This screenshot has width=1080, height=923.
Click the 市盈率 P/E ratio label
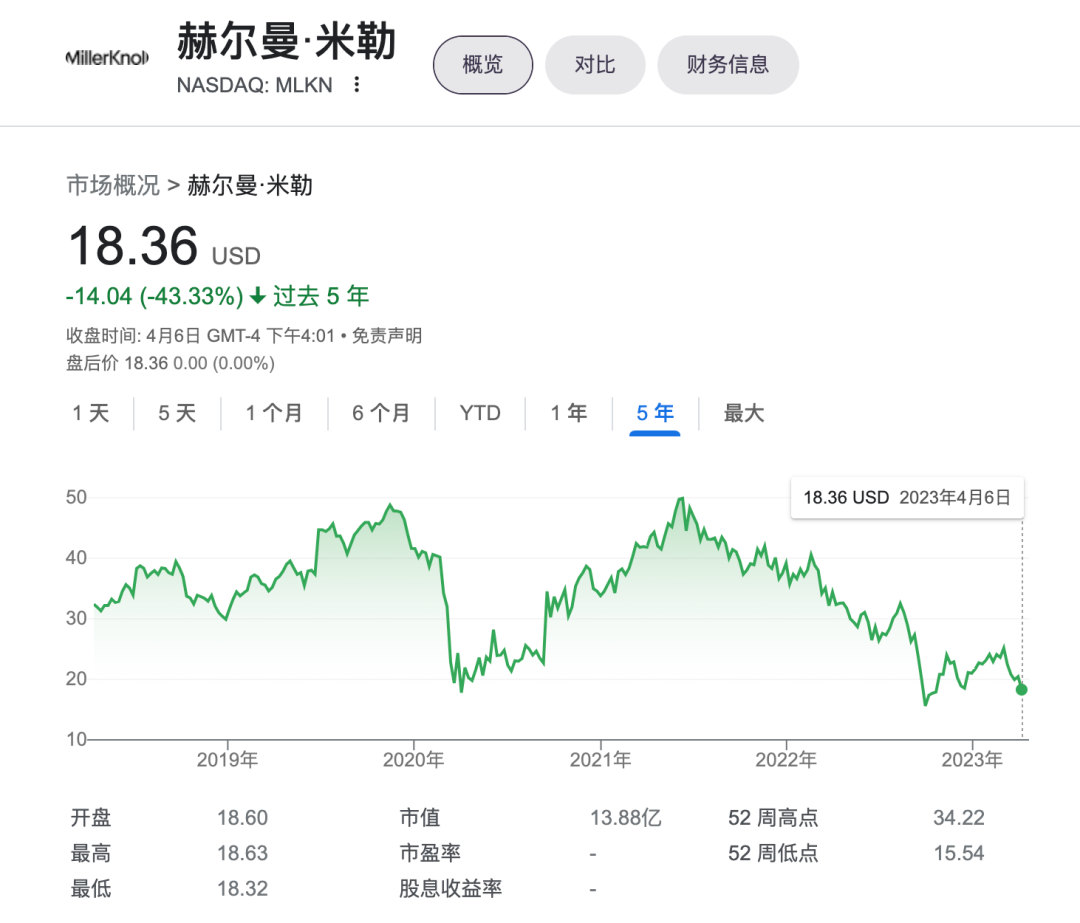(430, 853)
